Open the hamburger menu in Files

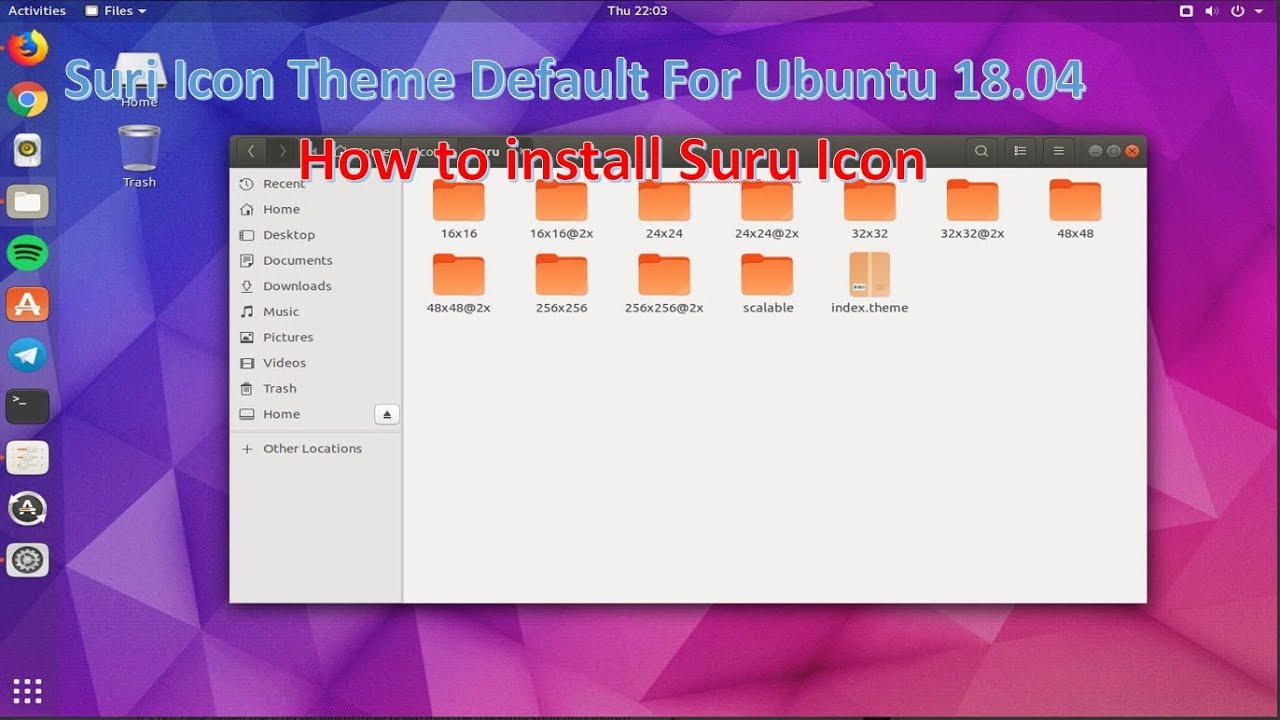coord(1057,150)
